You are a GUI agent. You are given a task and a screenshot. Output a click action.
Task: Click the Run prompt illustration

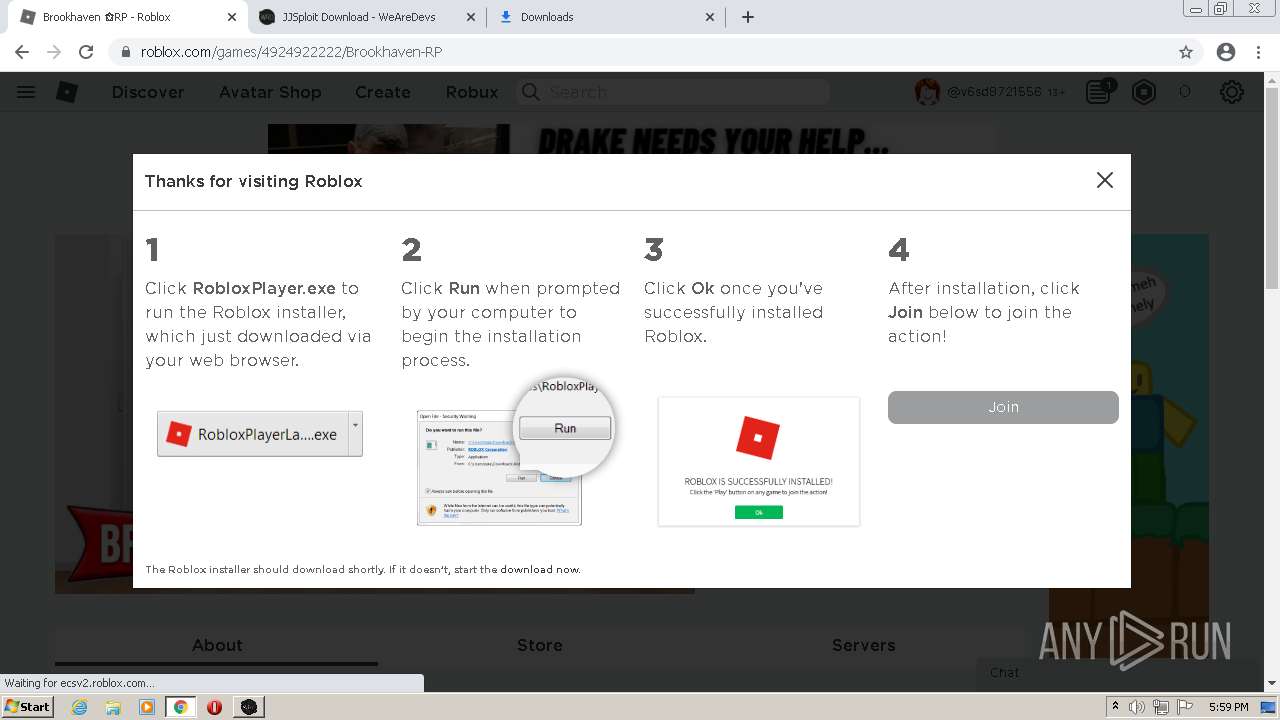coord(514,453)
